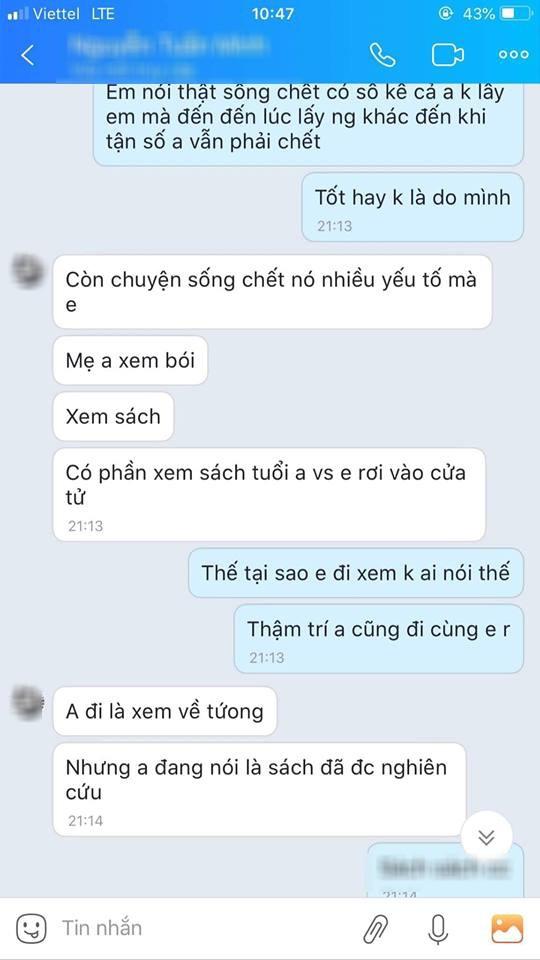Tap the battery indicator in status bar

click(516, 13)
